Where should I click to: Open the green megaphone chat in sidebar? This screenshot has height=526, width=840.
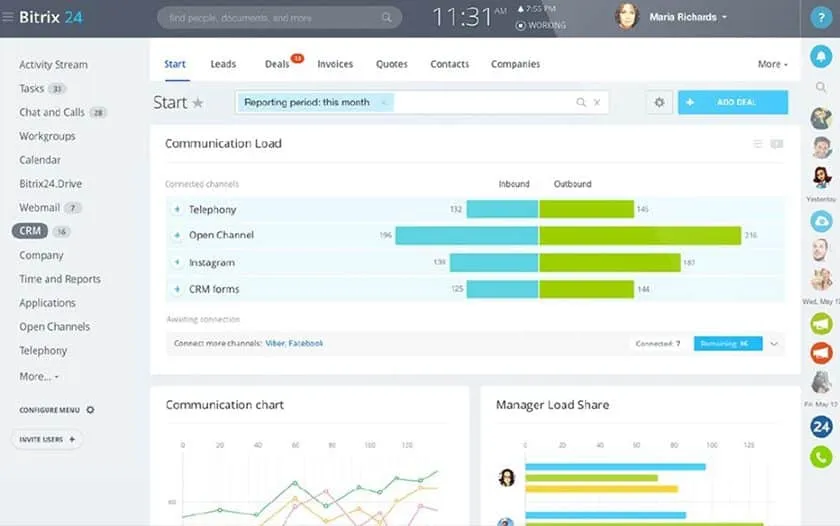tap(821, 324)
